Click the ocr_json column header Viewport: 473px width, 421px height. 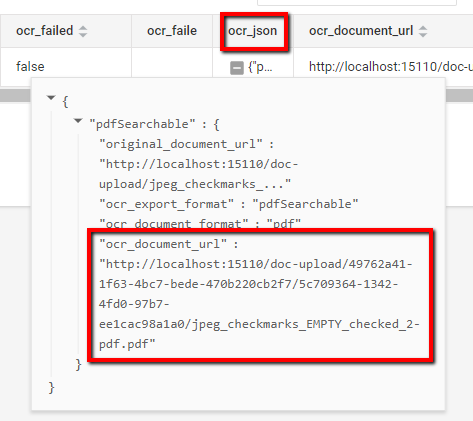[x=253, y=31]
